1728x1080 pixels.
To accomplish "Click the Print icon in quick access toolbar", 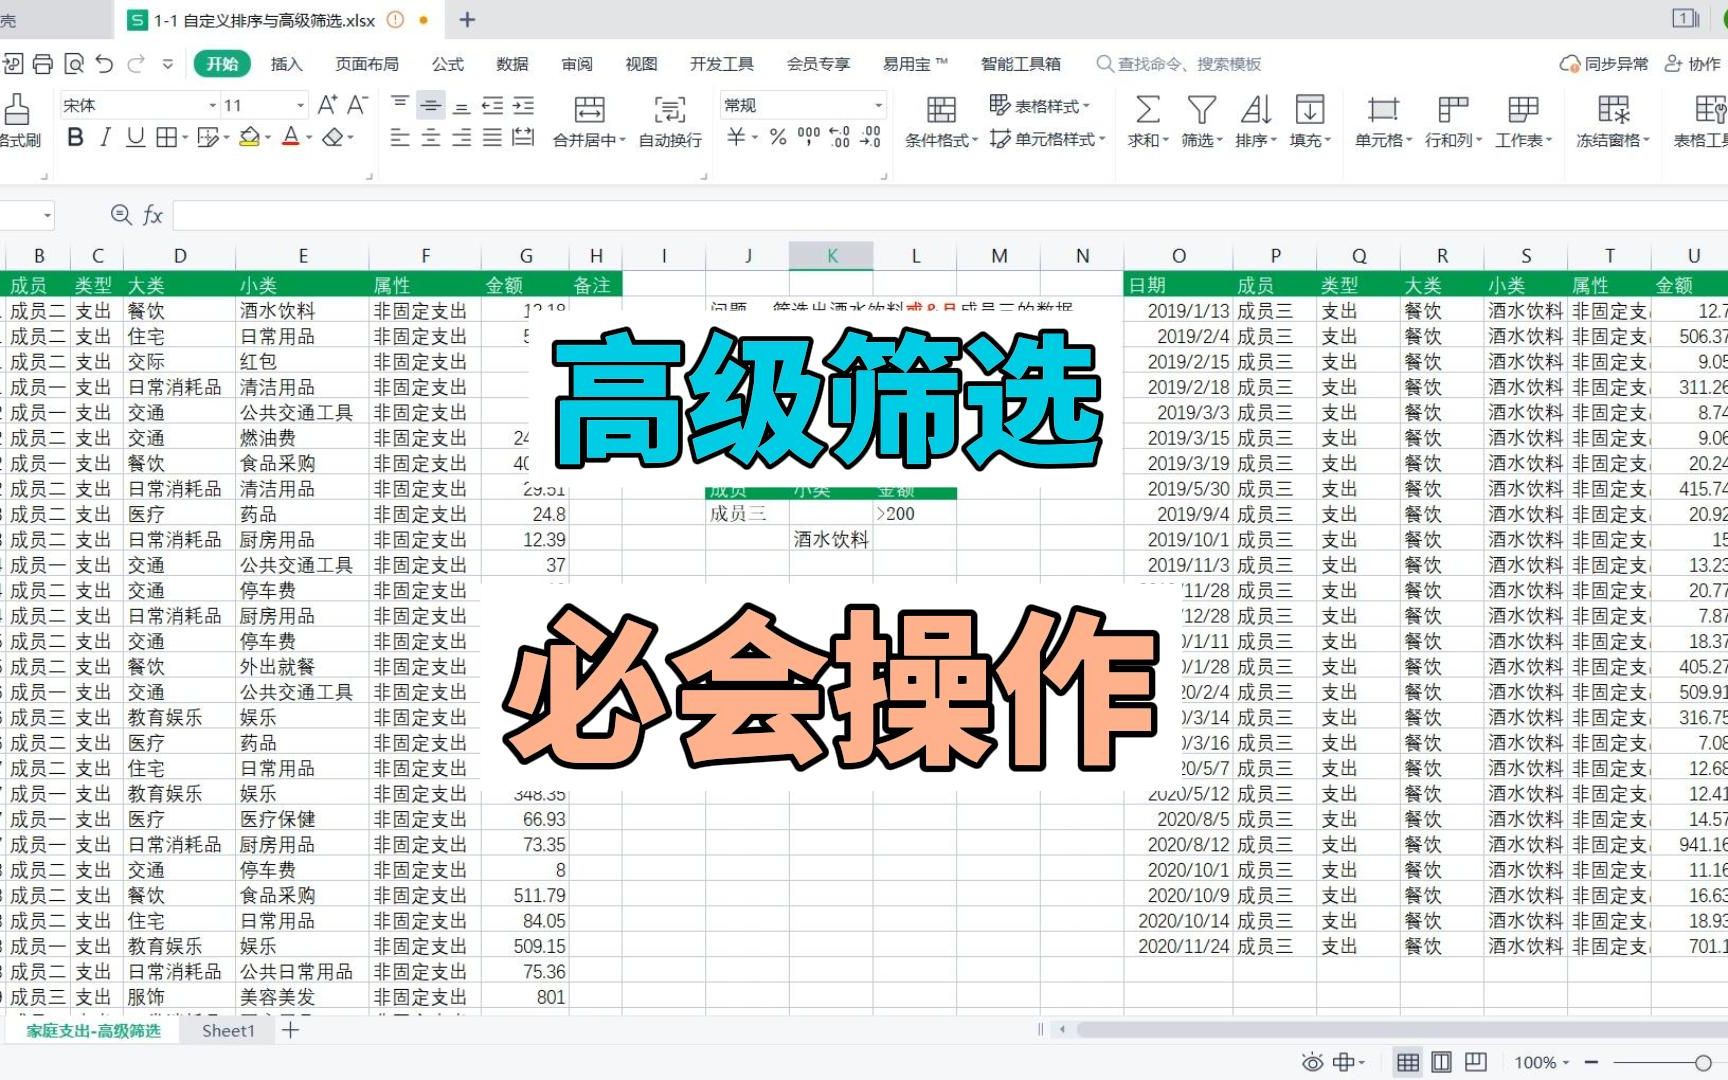I will point(43,64).
